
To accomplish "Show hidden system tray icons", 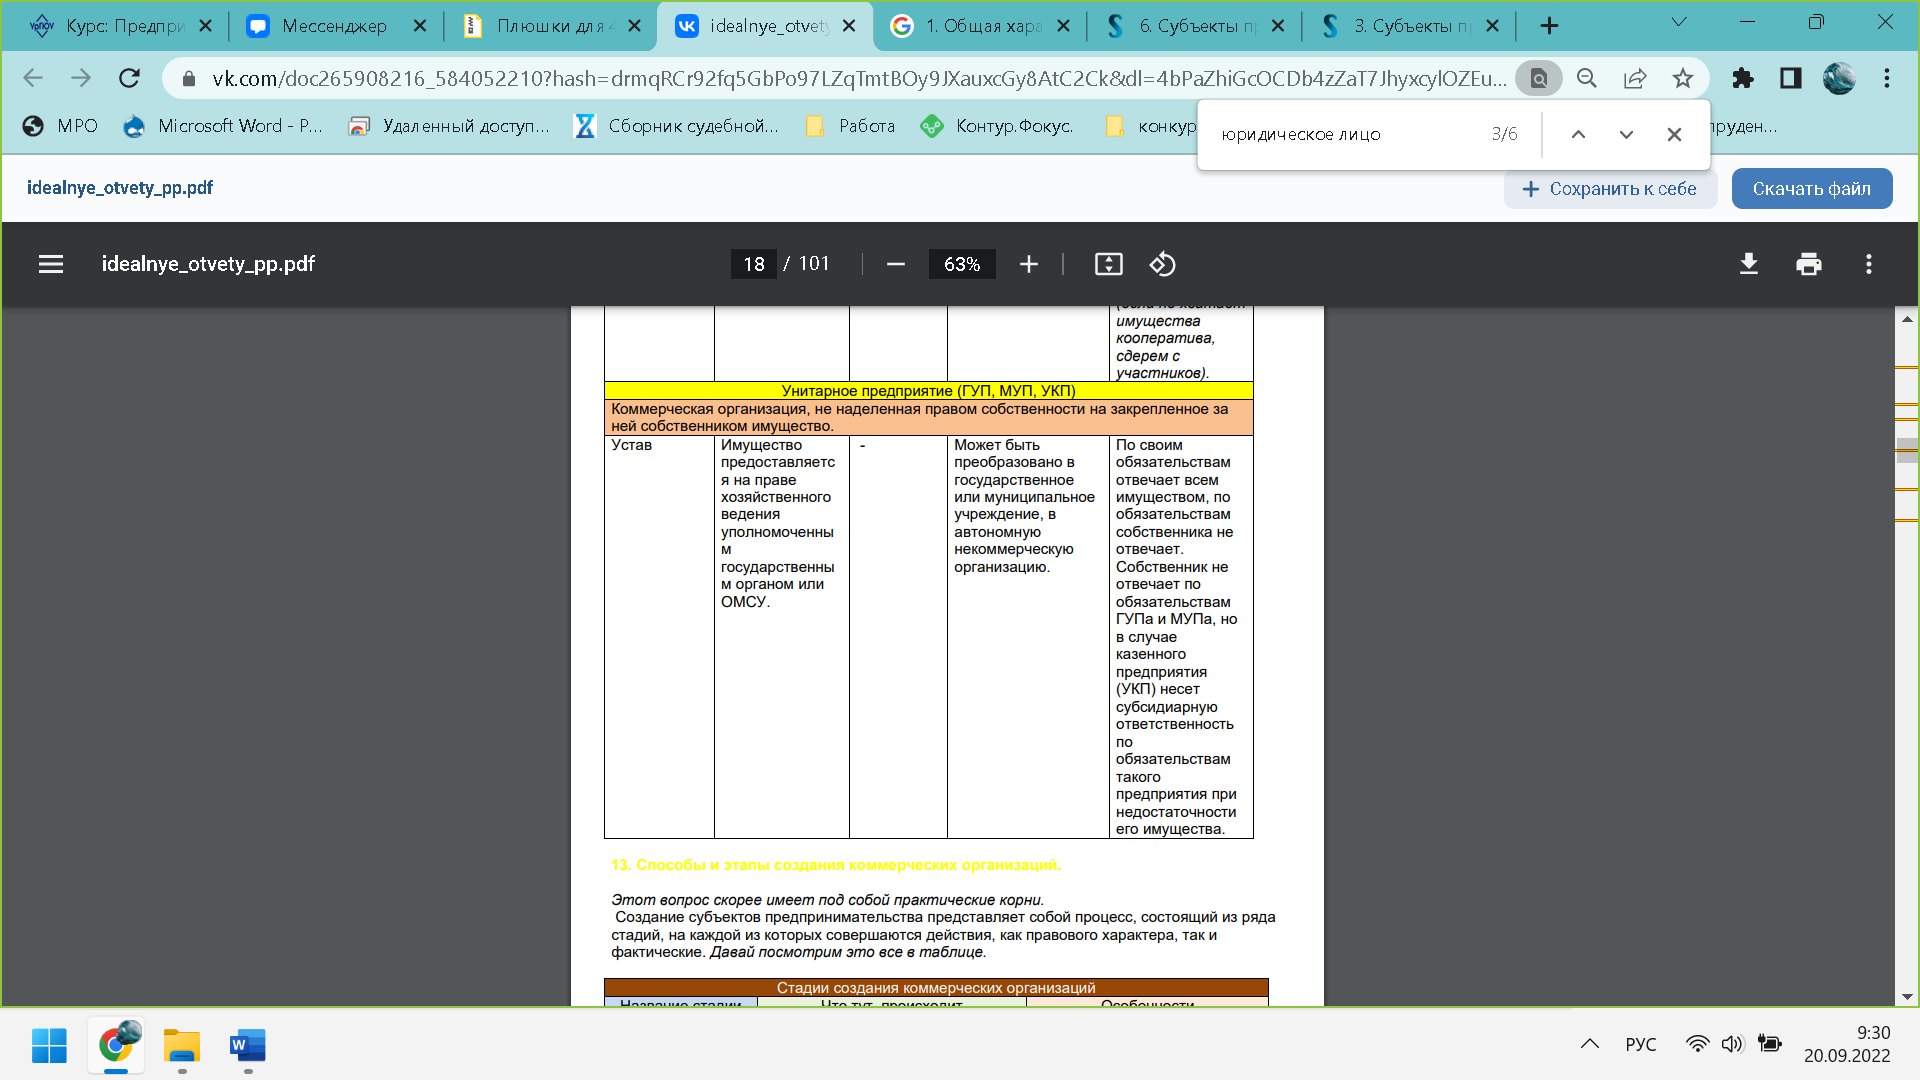I will coord(1589,1044).
